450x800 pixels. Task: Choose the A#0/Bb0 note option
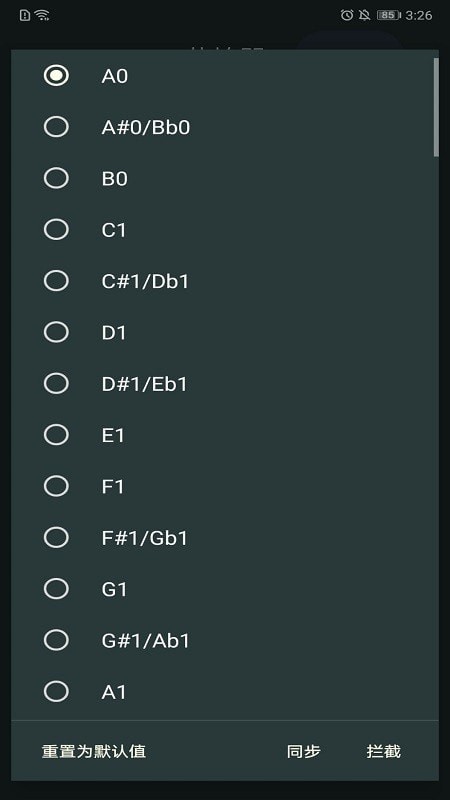tap(56, 127)
